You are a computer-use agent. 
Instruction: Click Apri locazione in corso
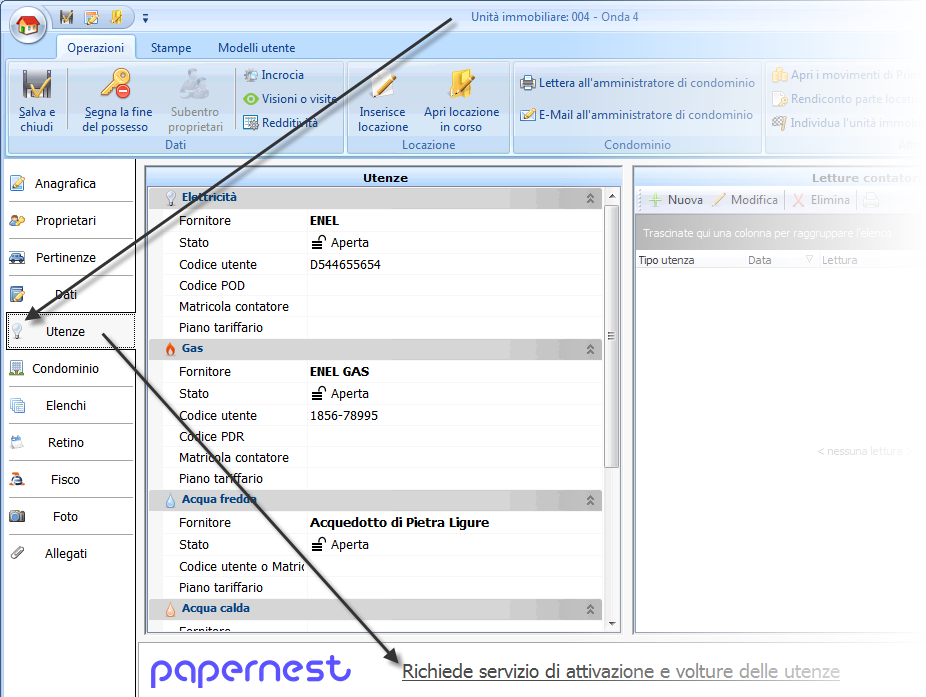click(461, 100)
